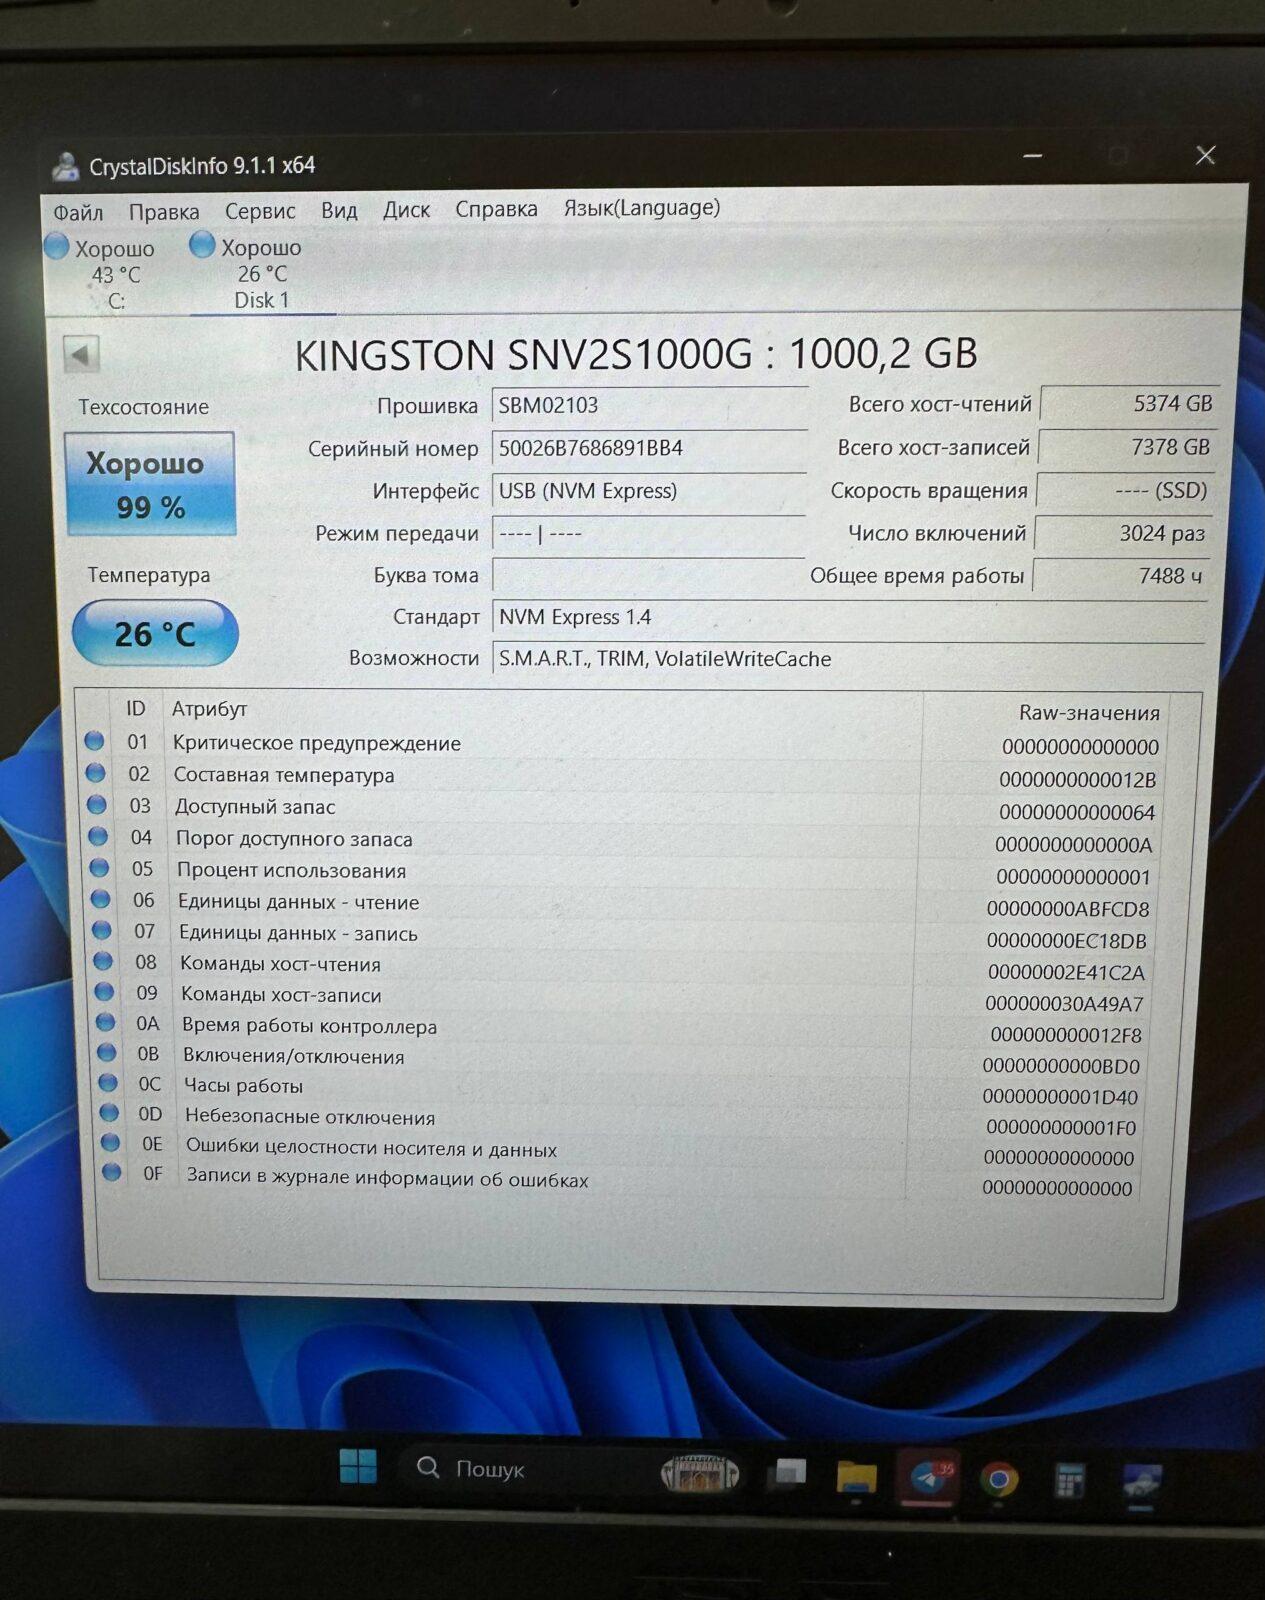
Task: Click the status dot for Команды хост-записи
Action: (104, 992)
